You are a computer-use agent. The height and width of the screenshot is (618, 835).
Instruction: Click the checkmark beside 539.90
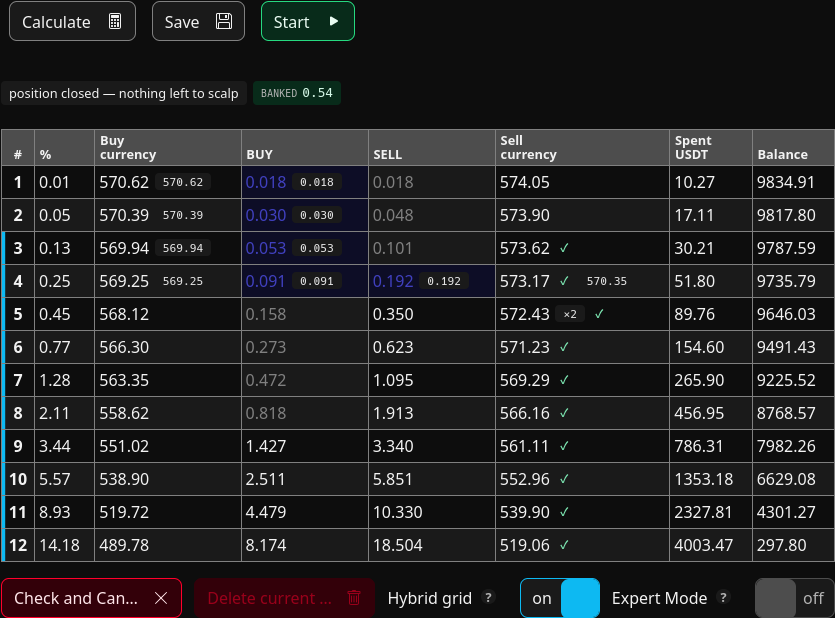pyautogui.click(x=564, y=512)
